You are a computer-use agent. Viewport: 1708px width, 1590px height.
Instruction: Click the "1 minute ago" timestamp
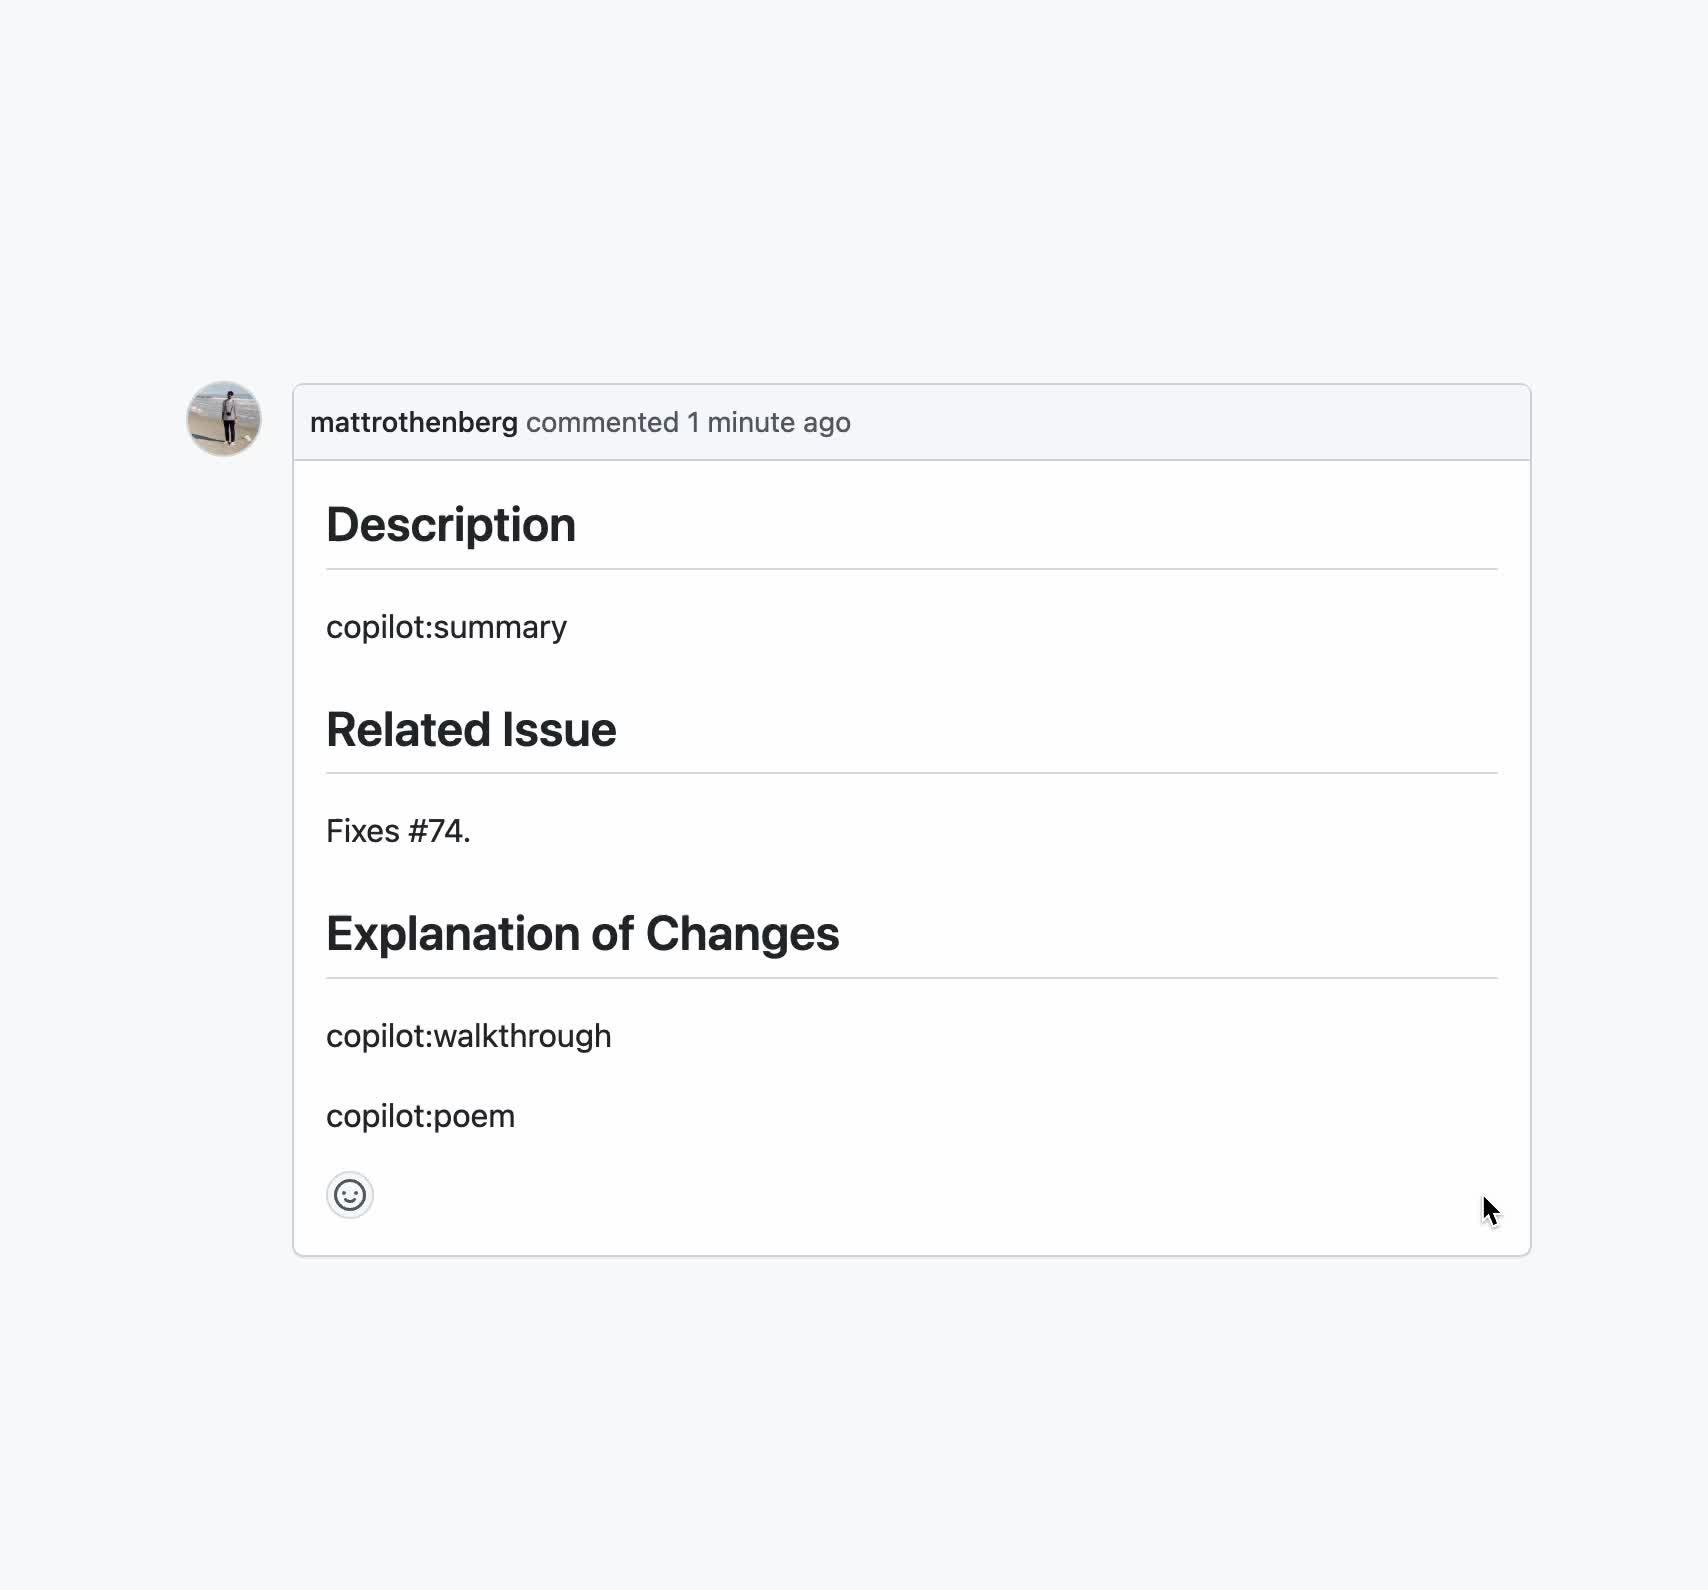coord(768,422)
